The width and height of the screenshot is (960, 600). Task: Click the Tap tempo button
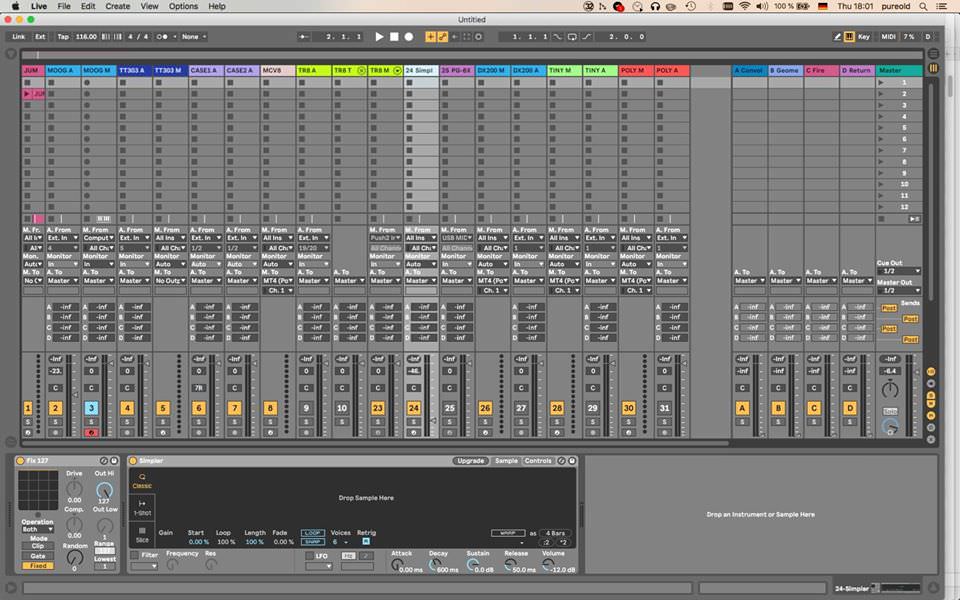[x=63, y=37]
